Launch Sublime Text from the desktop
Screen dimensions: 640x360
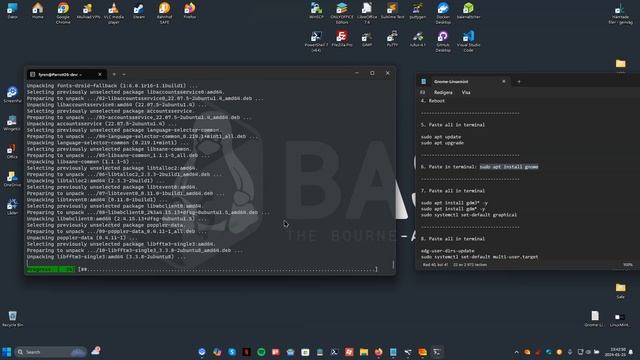(x=392, y=11)
